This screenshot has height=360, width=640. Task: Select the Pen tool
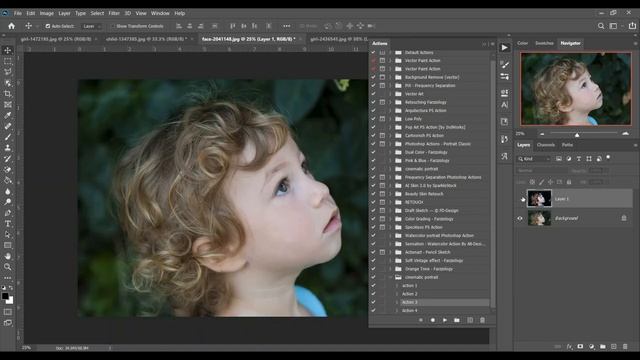coord(8,213)
